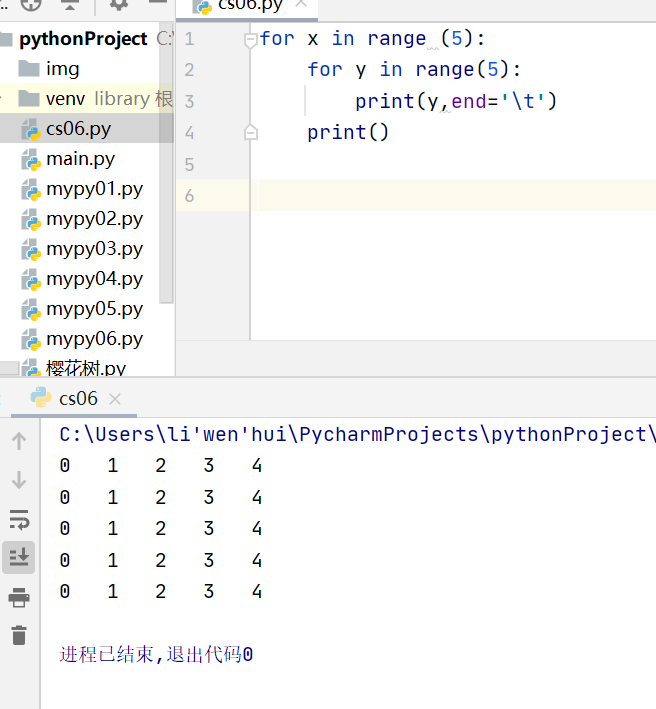Screen dimensions: 656x709
Task: Select the pythonProject root folder
Action: [x=84, y=39]
